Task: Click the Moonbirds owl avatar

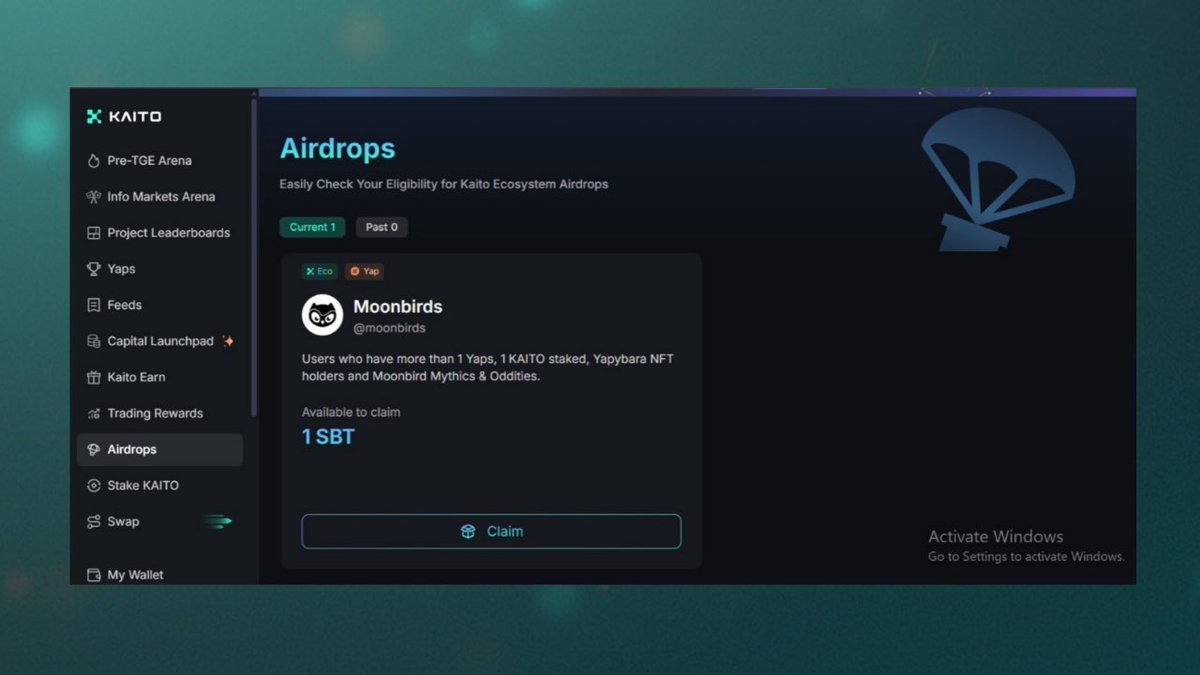Action: (x=322, y=315)
